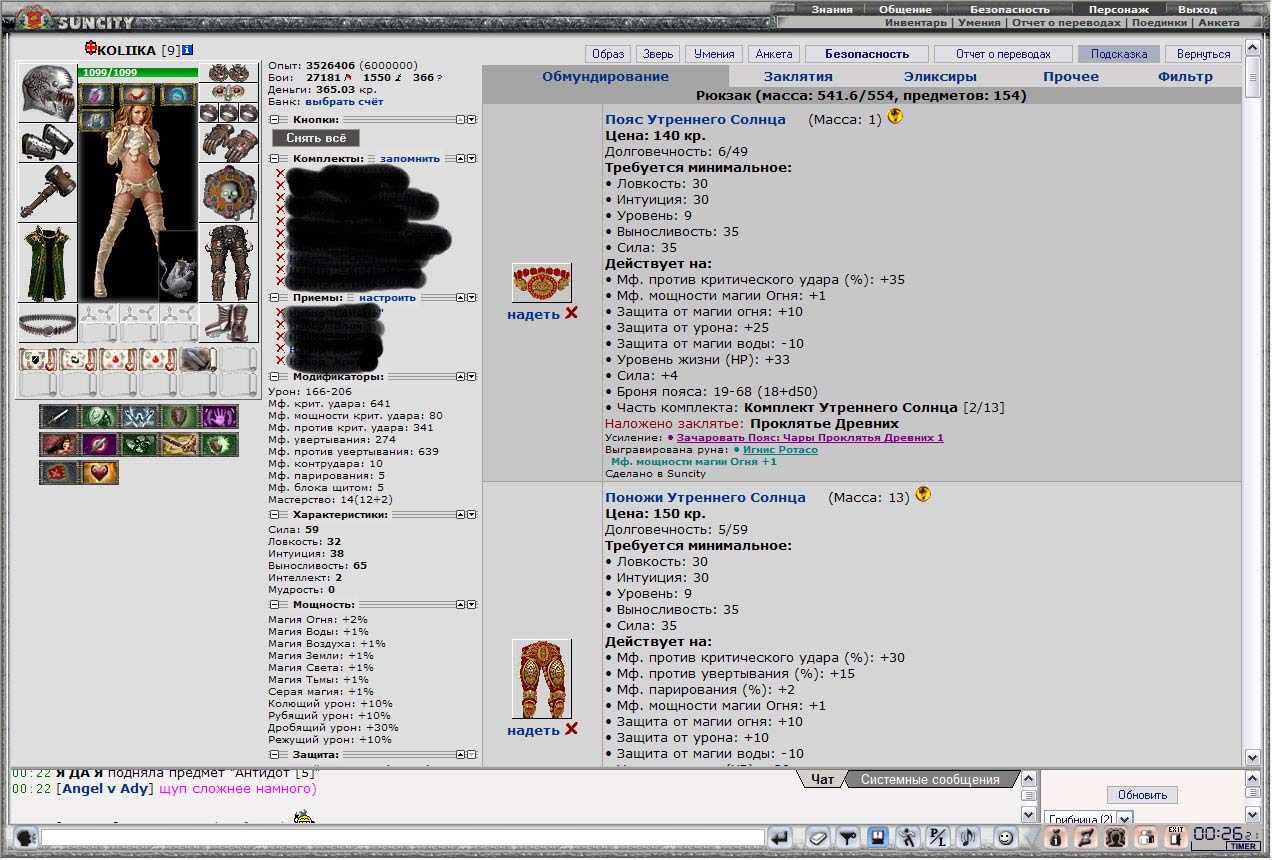Collapse the Характеристики section
The image size is (1272, 860).
[x=274, y=514]
